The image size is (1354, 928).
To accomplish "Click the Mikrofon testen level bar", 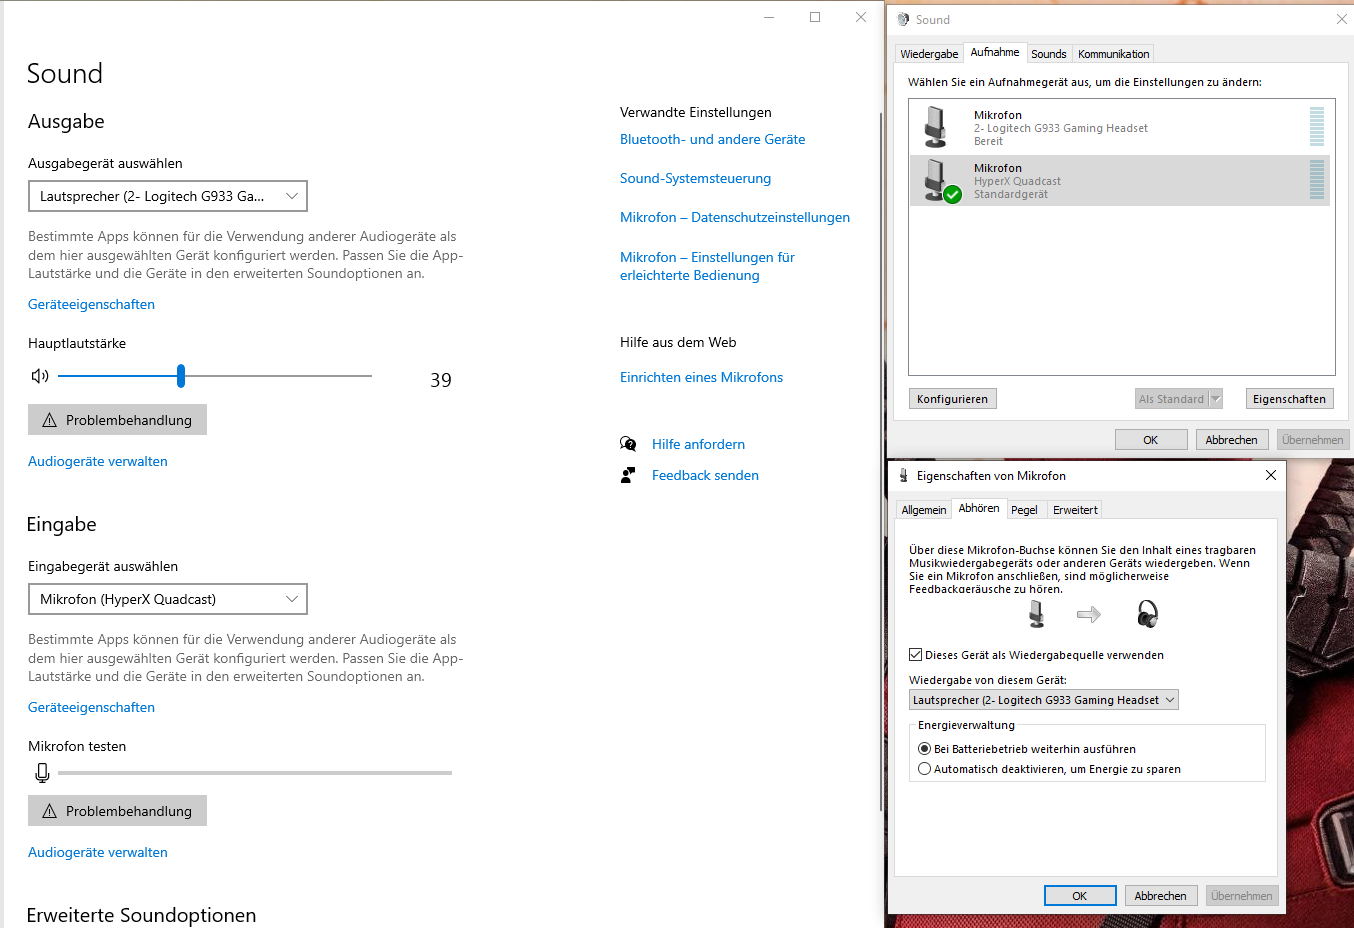I will [255, 773].
